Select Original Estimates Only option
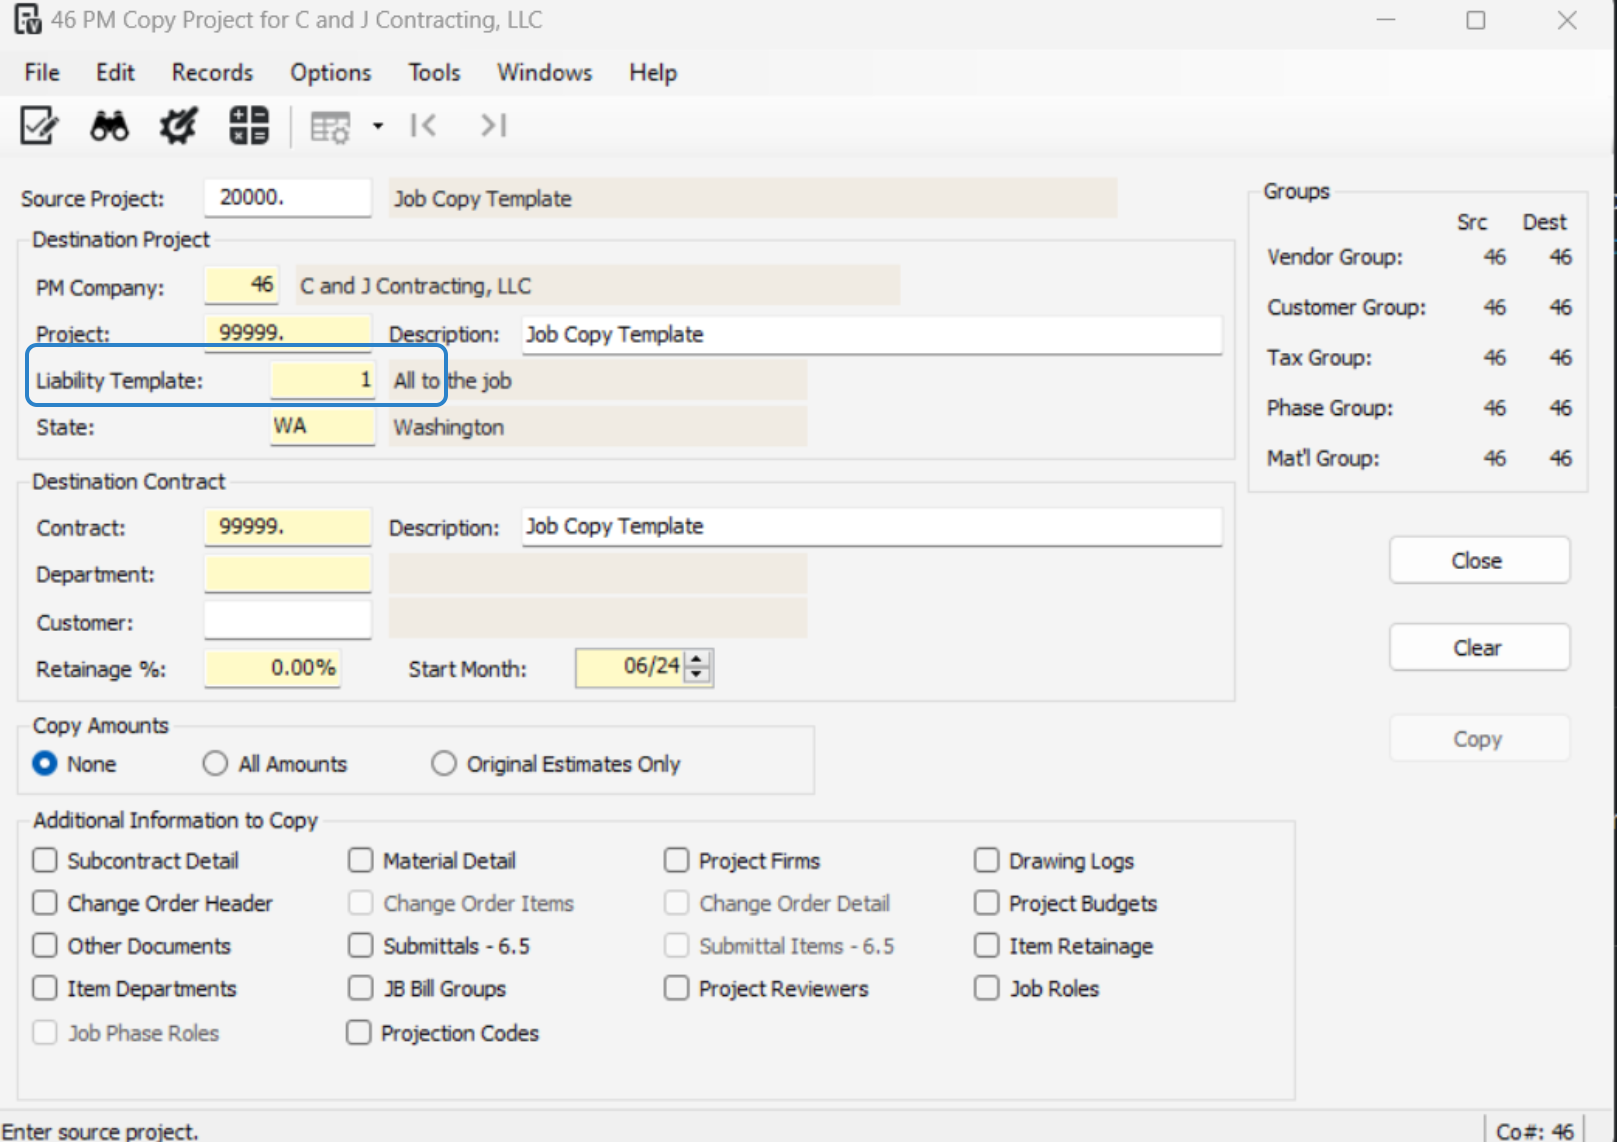 coord(444,764)
